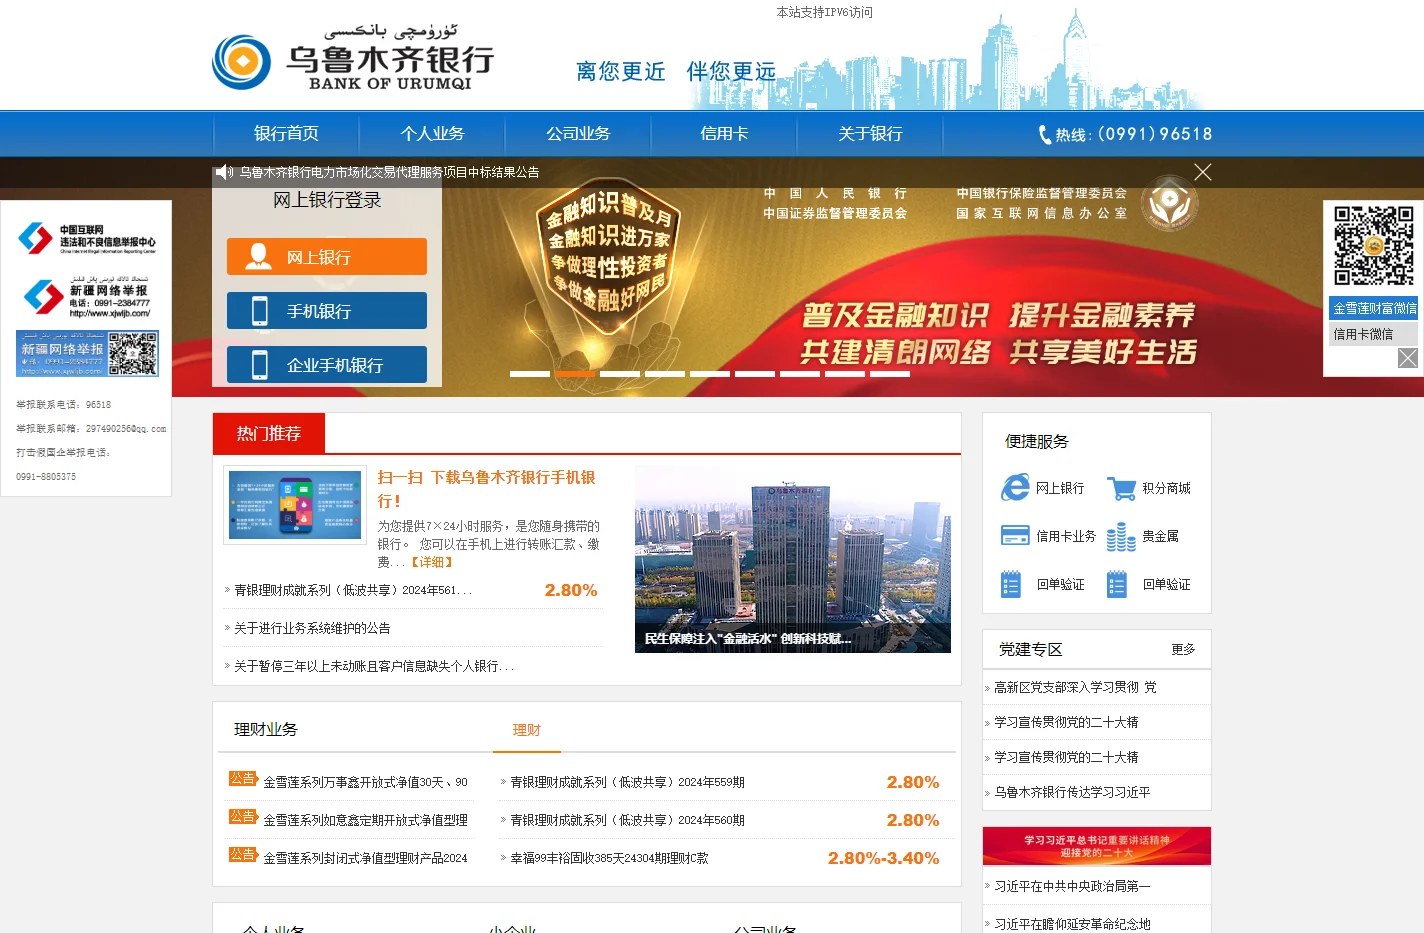Open 青银理财成就系列 2024年559期 product
Screen dimensions: 1424x933
(627, 782)
